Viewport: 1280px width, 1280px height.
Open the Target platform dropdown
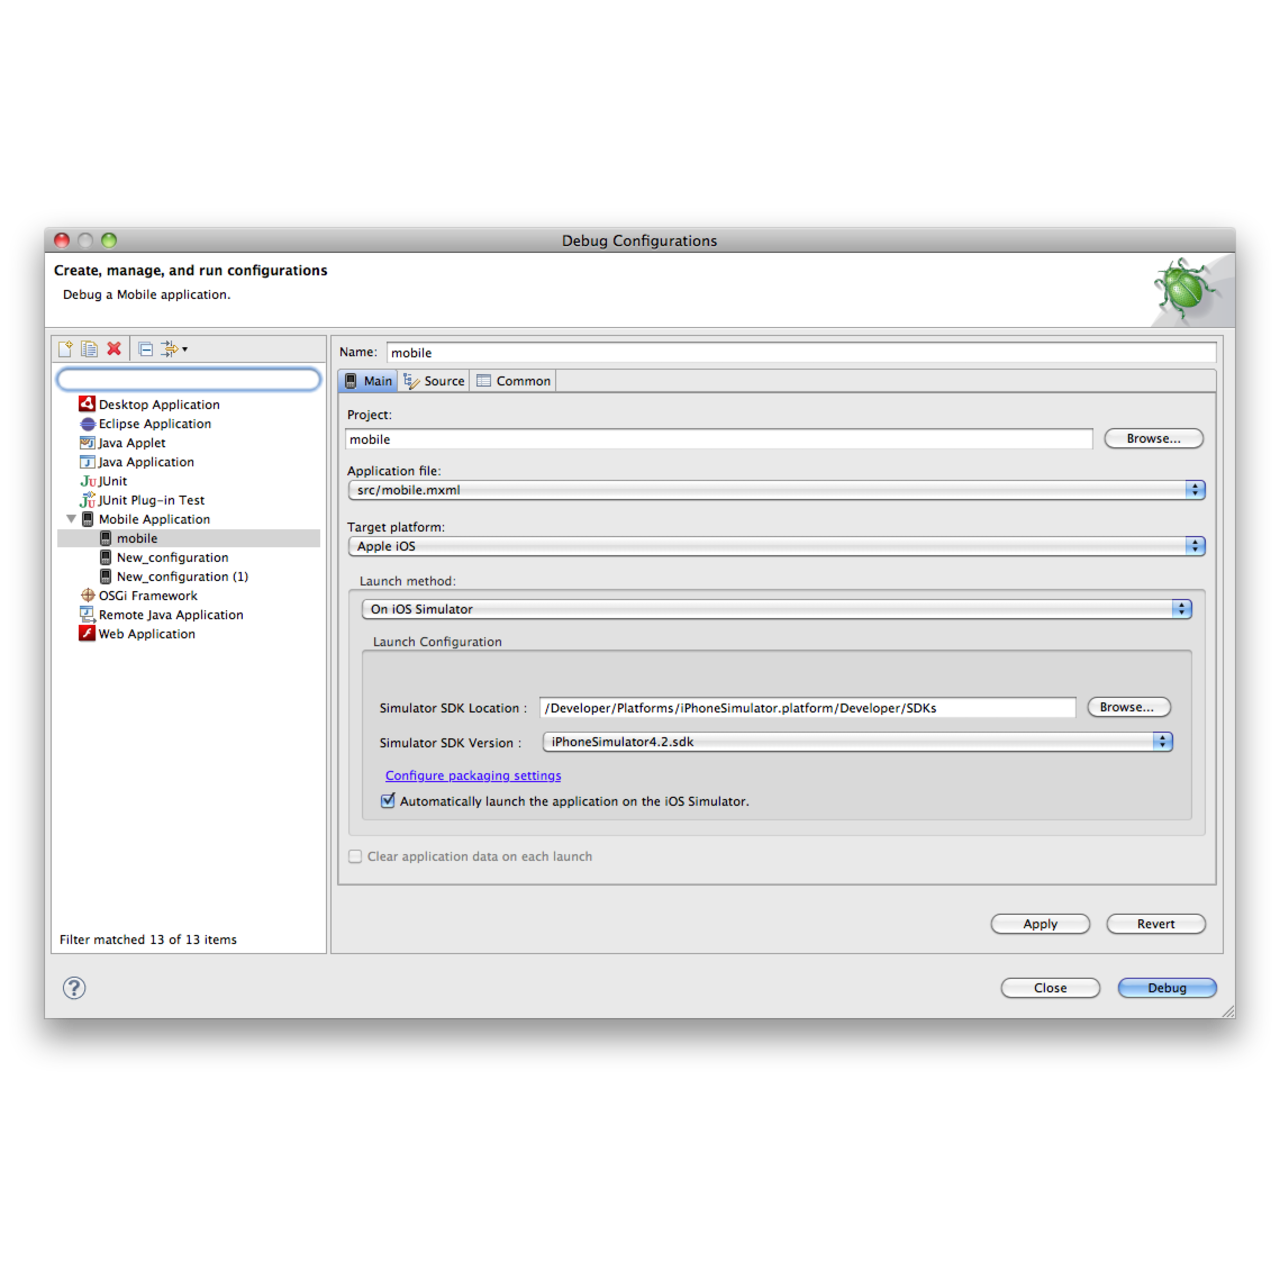(776, 546)
